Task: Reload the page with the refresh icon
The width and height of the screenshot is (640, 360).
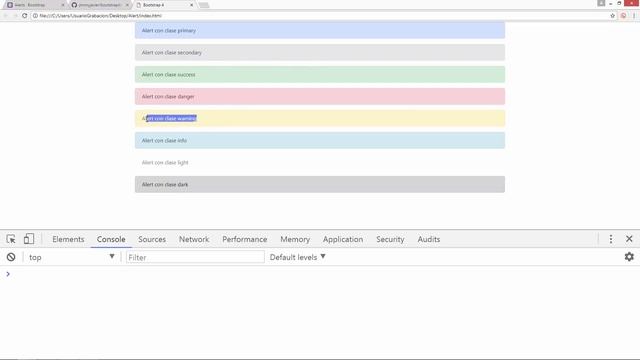Action: [24, 16]
